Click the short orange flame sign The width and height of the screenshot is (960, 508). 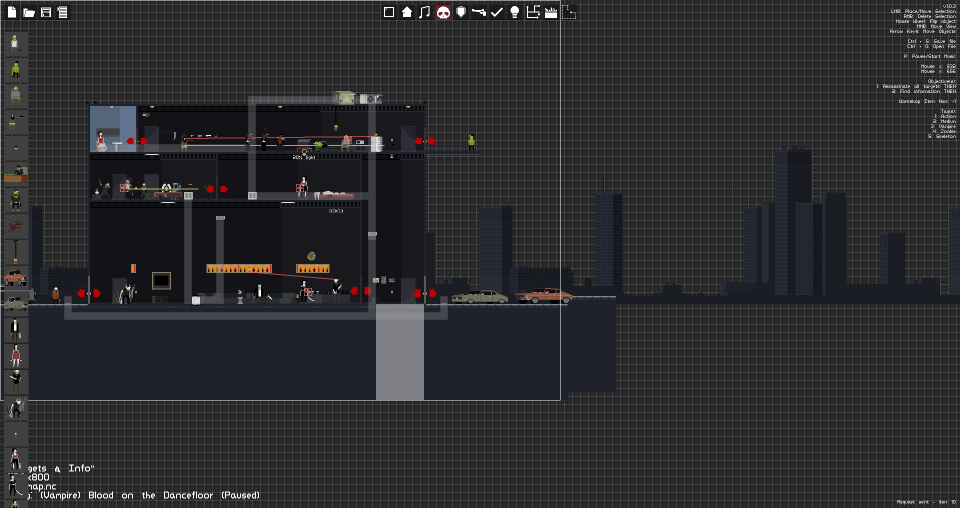[x=313, y=269]
